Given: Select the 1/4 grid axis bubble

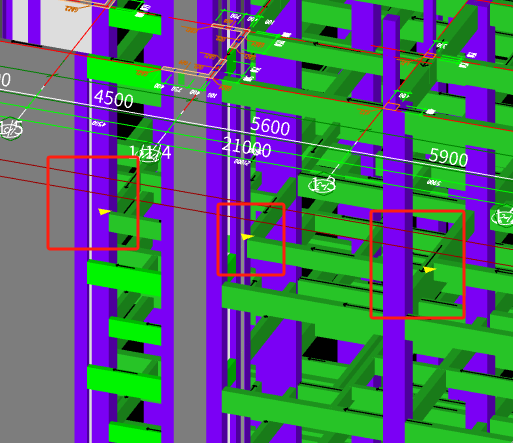Looking at the screenshot, I should point(150,154).
